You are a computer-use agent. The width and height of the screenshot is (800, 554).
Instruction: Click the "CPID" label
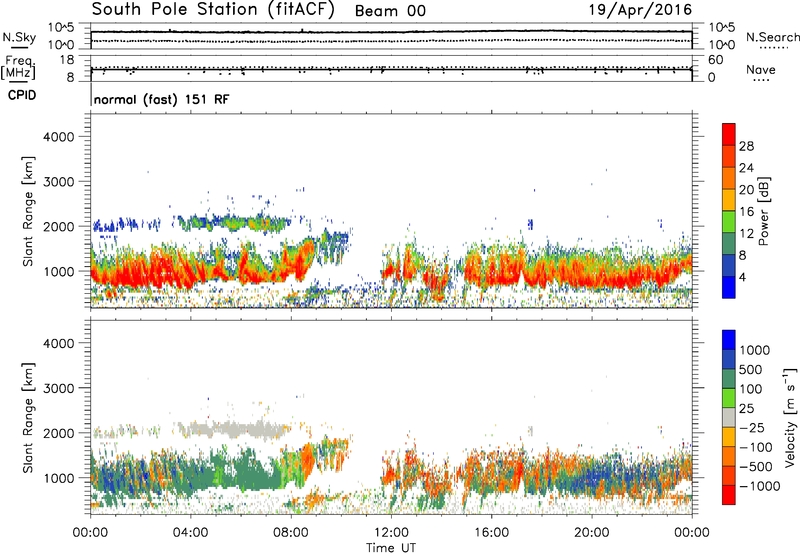pyautogui.click(x=22, y=95)
